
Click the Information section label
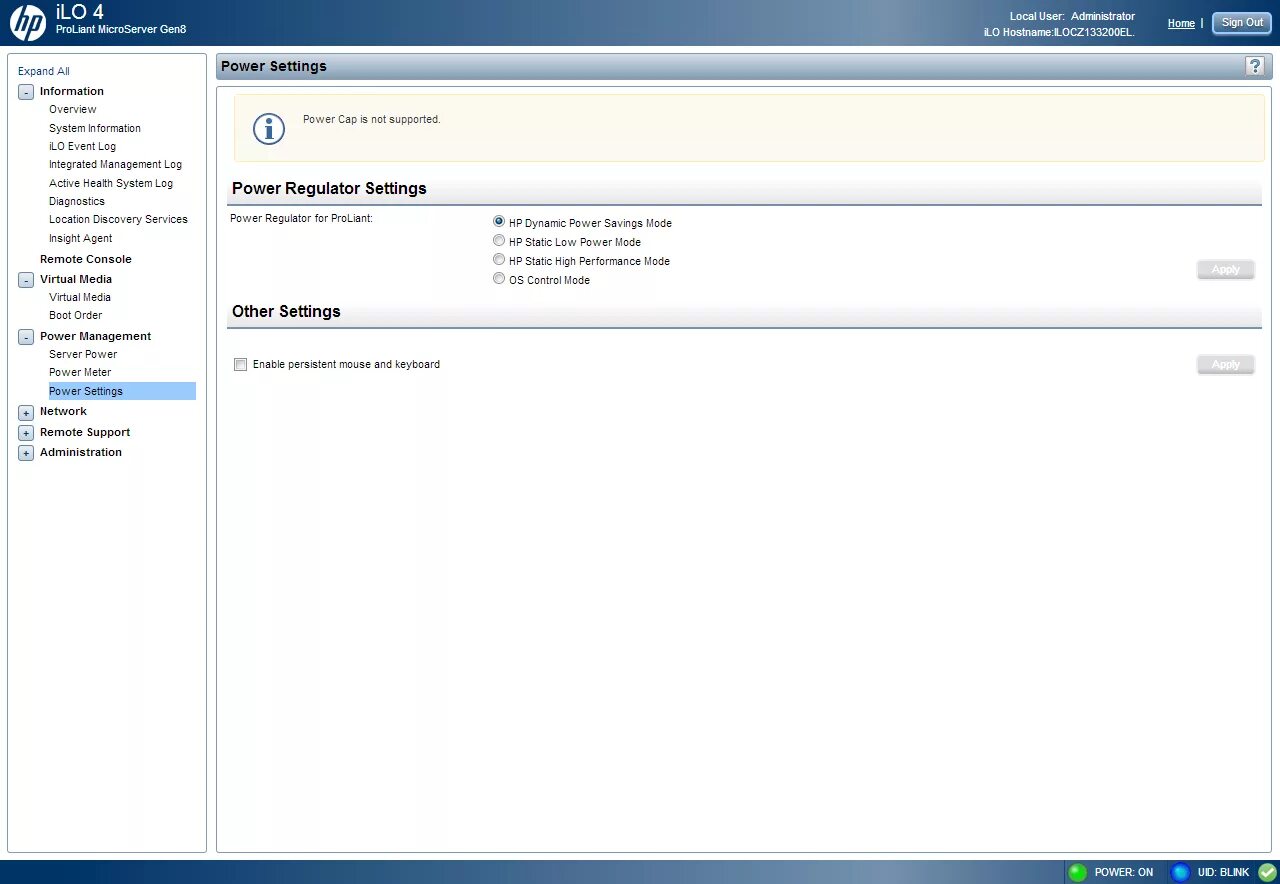point(72,91)
